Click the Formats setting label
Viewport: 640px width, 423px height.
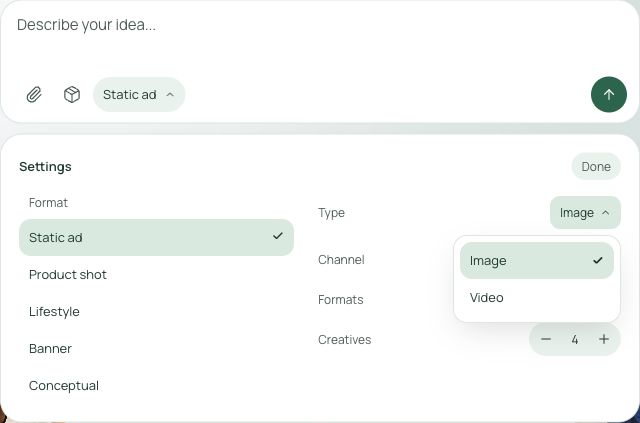click(x=341, y=300)
